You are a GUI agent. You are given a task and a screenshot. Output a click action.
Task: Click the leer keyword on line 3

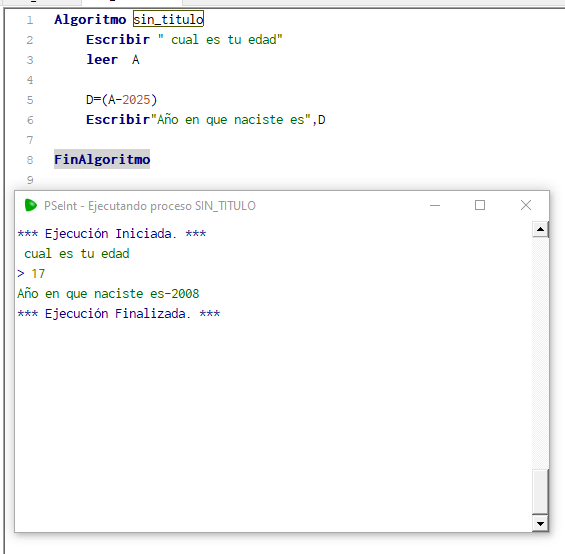[x=102, y=59]
